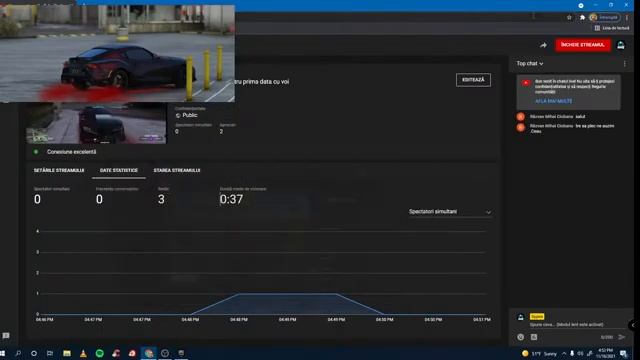
Task: Bookmark page with the star icon
Action: point(569,17)
